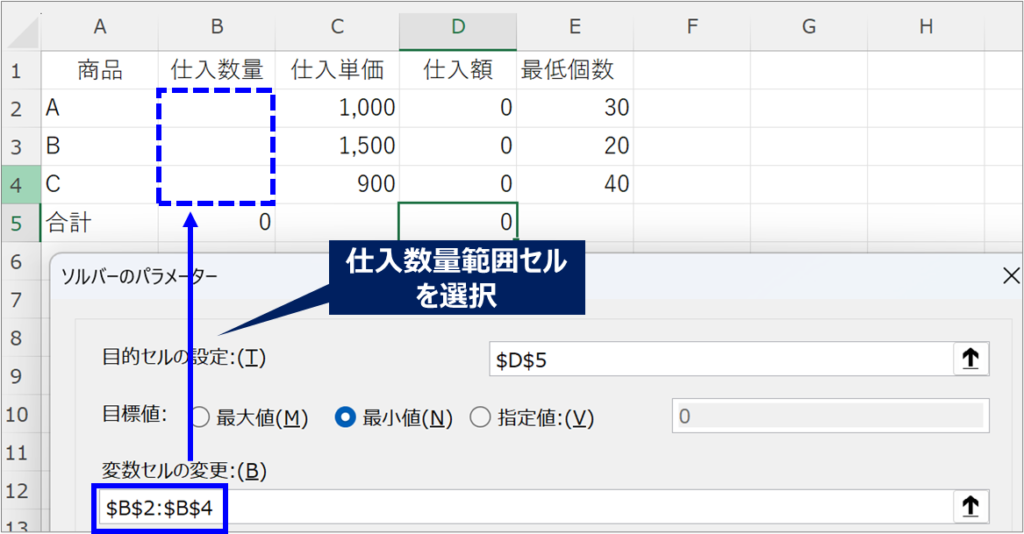The width and height of the screenshot is (1024, 534).
Task: Click cell E4 containing 40
Action: [575, 184]
